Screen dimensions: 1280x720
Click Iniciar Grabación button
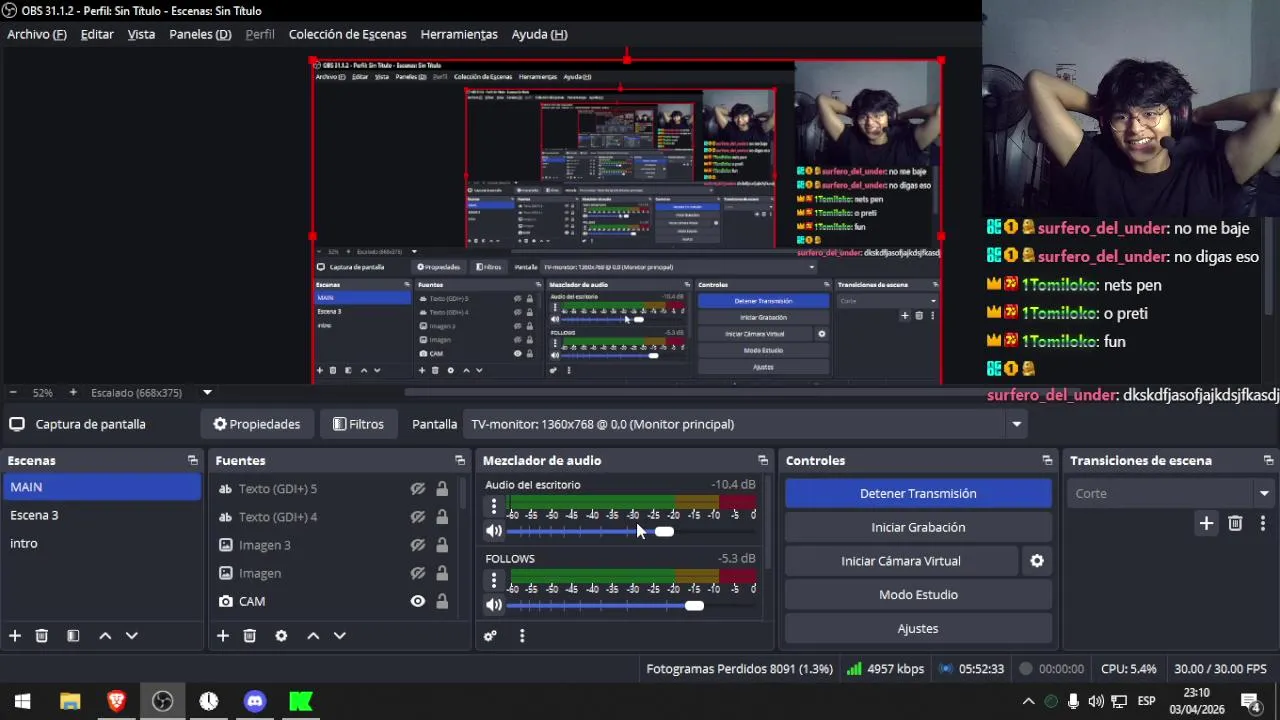918,527
